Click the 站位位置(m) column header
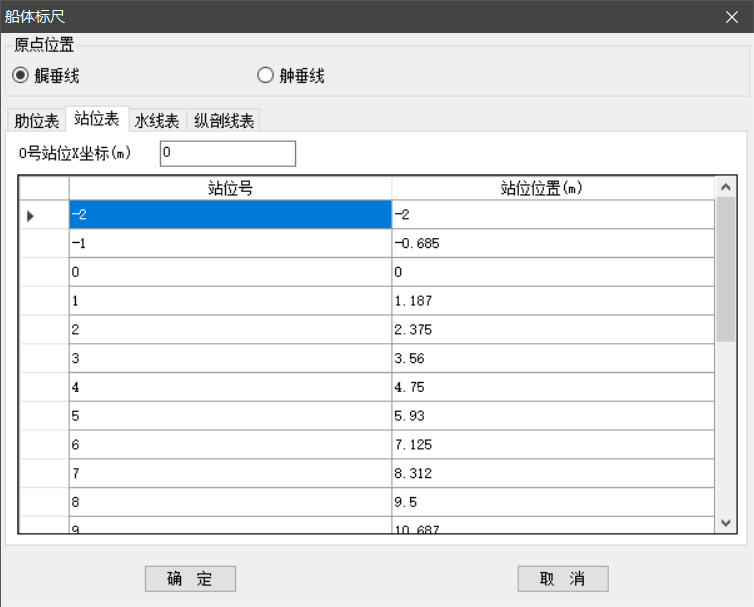Viewport: 754px width, 607px height. [x=553, y=187]
